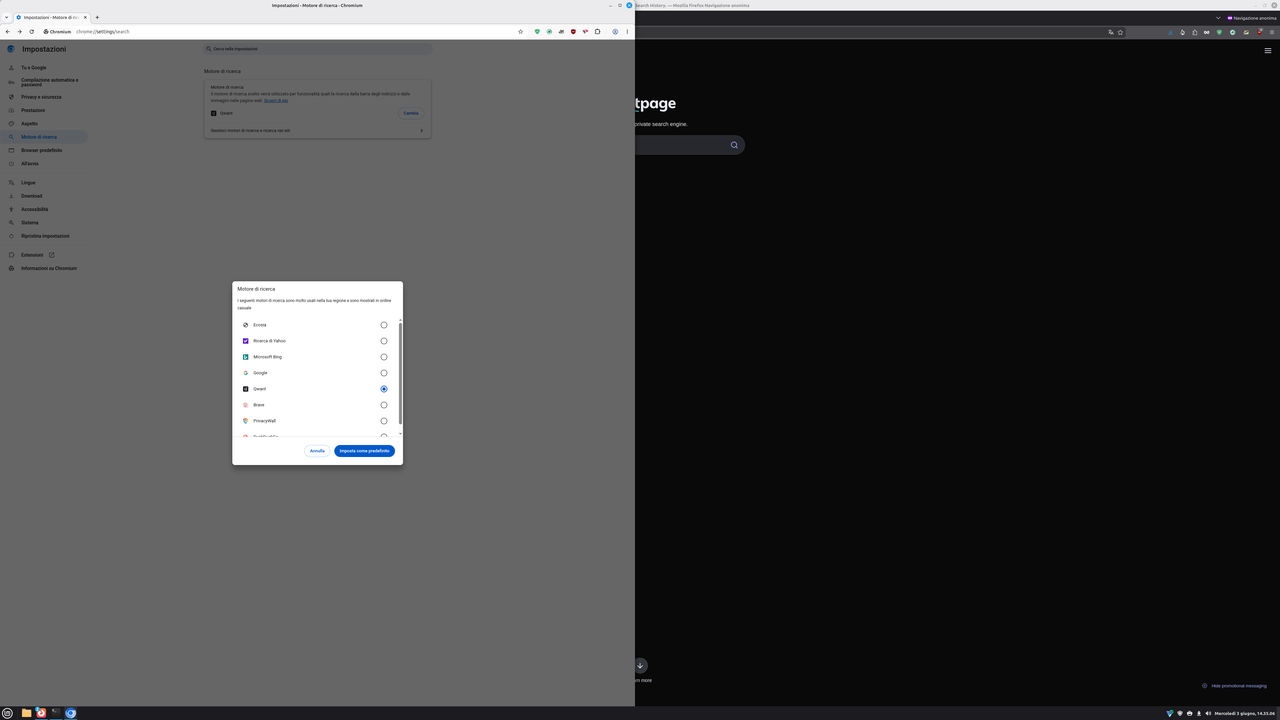1280x720 pixels.
Task: Open the Firefox page hamburger menu
Action: pyautogui.click(x=1268, y=51)
